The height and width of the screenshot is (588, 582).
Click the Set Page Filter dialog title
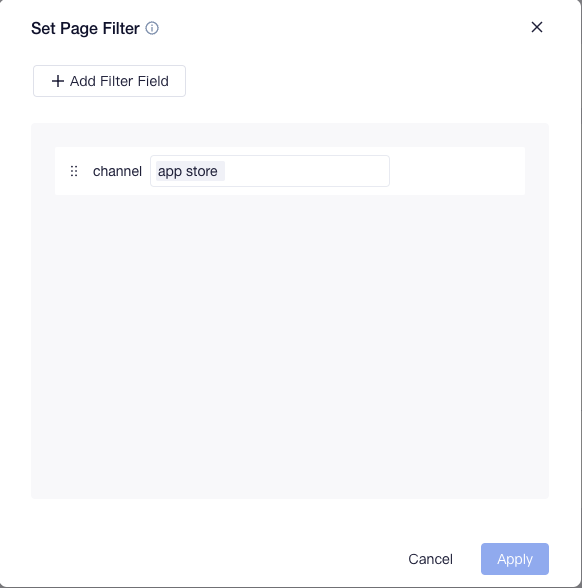point(85,28)
